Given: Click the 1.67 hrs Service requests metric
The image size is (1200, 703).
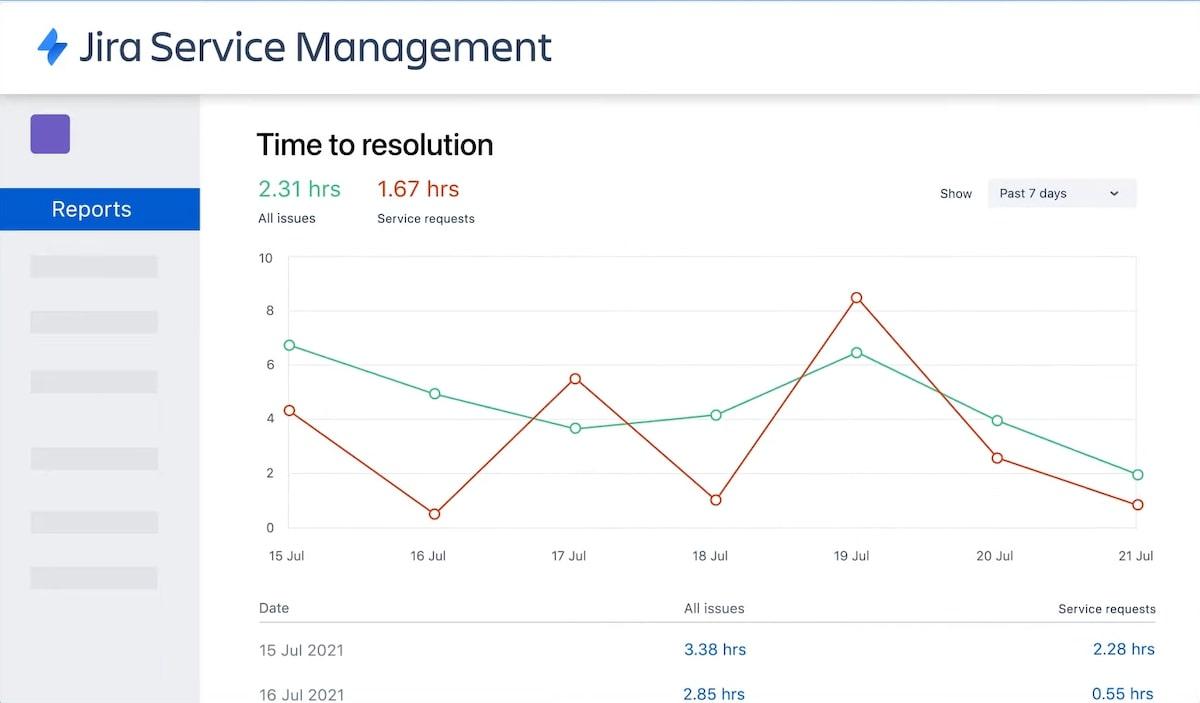Looking at the screenshot, I should point(418,189).
